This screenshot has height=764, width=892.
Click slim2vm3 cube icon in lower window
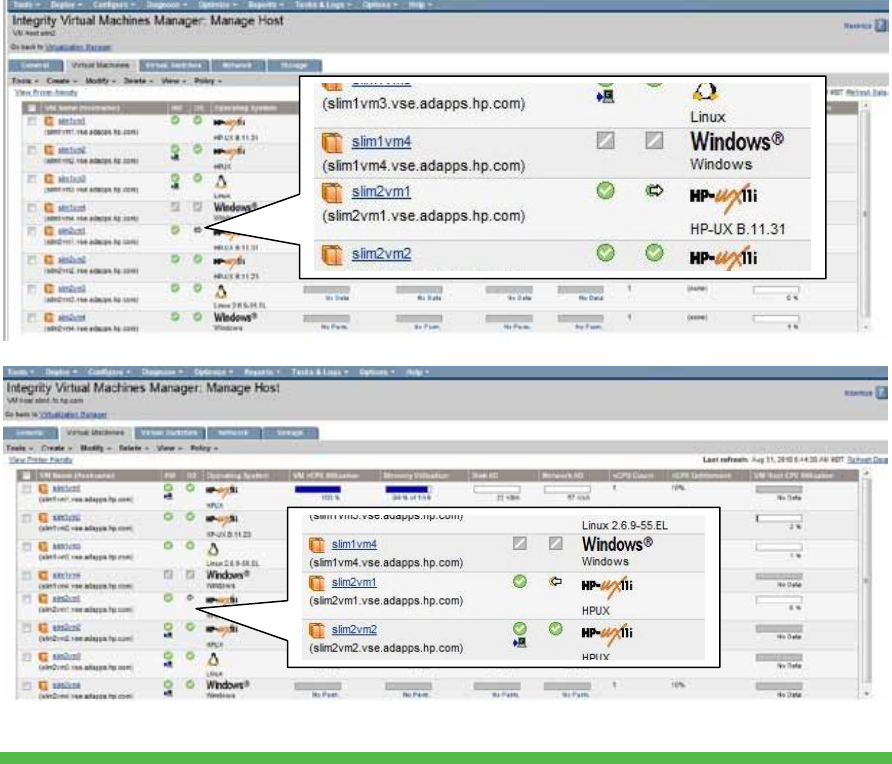[x=43, y=657]
